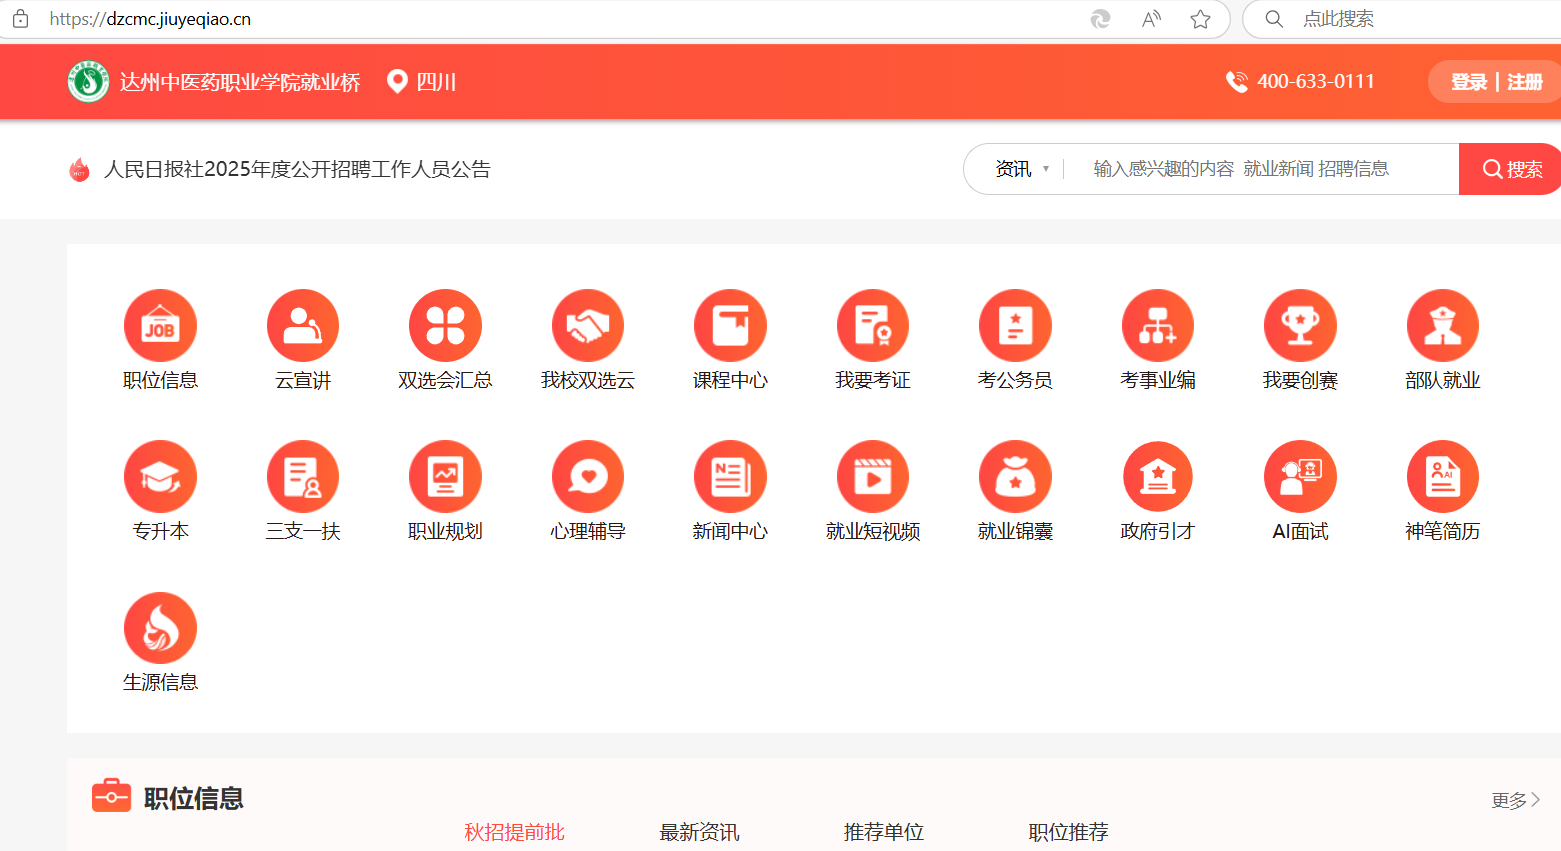Select the 考公务员 icon
The image size is (1561, 851).
click(x=1015, y=326)
